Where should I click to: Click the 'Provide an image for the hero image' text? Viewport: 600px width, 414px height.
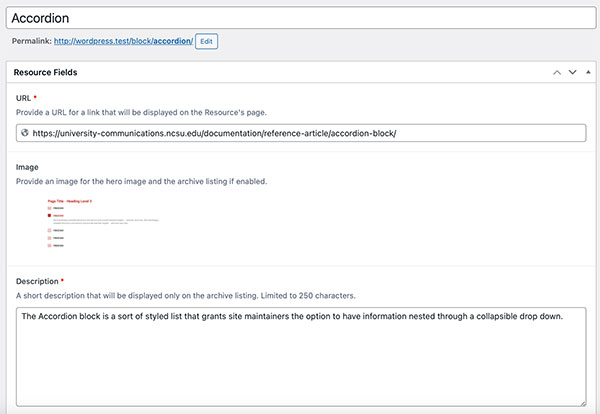[141, 181]
